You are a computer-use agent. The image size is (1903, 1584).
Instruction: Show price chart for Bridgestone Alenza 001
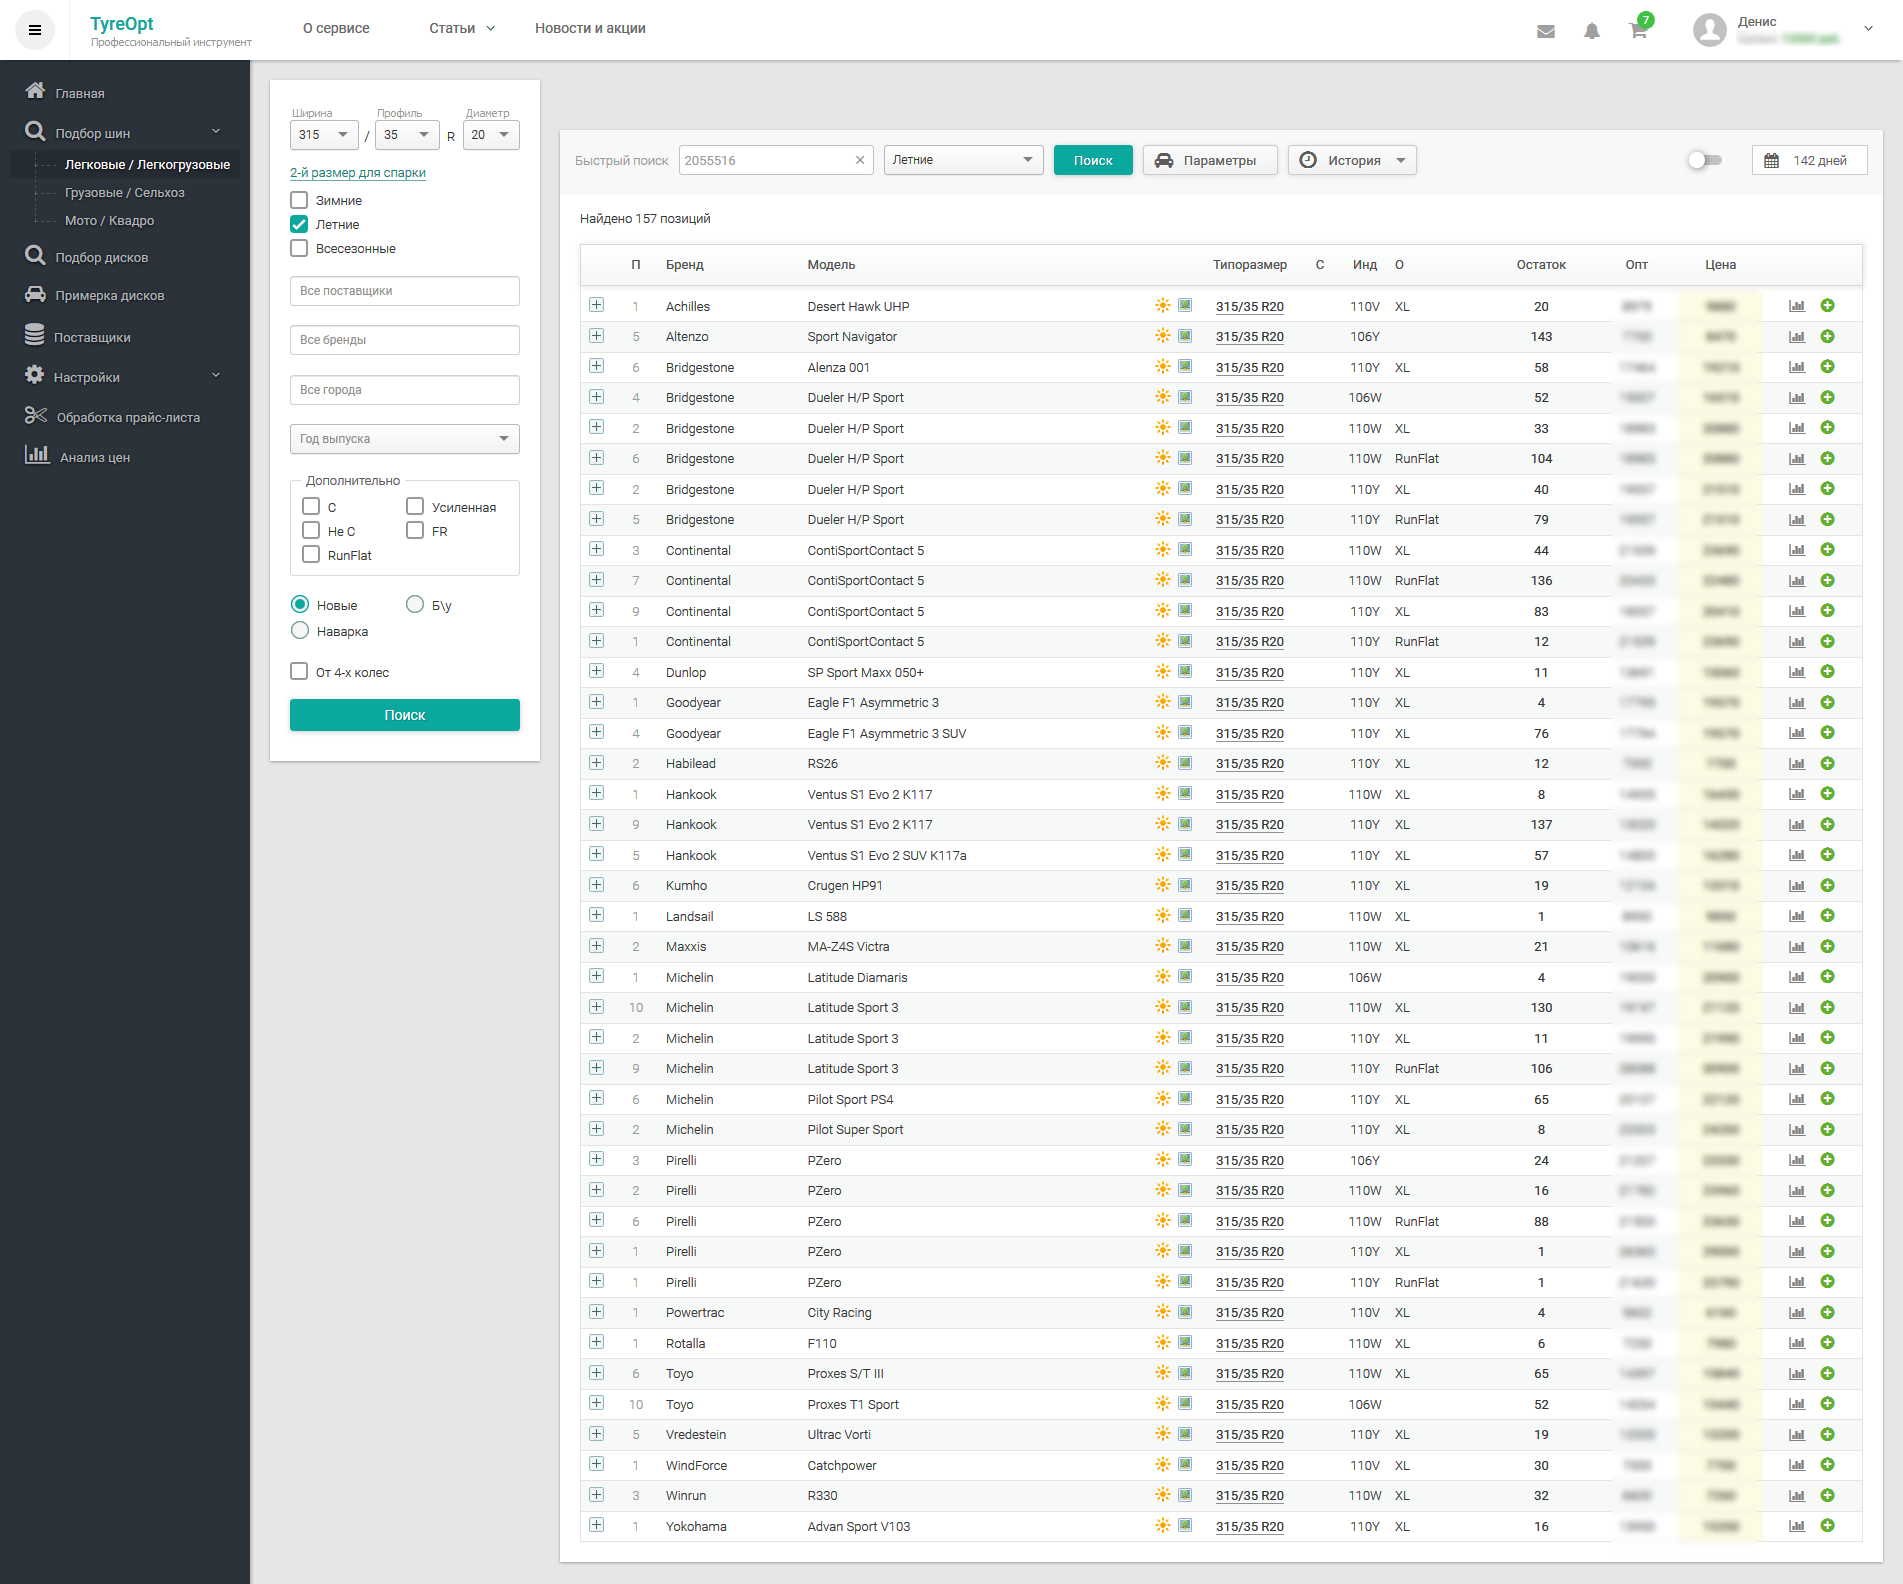[1797, 367]
